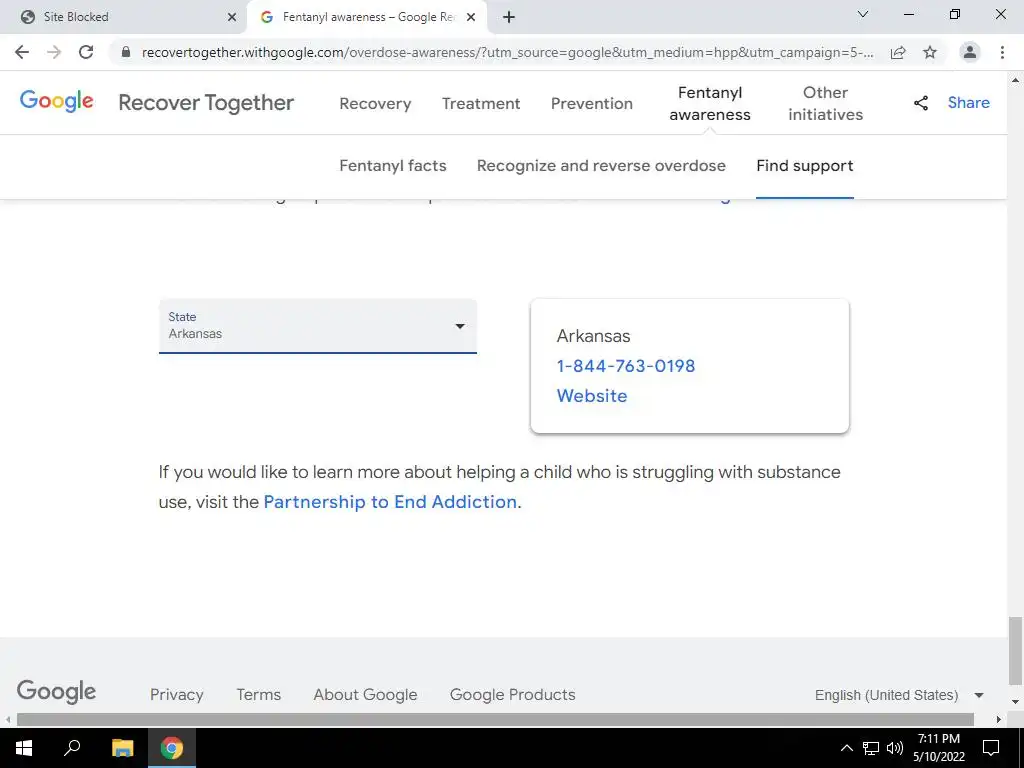Screen dimensions: 1024x768
Task: Open the State dropdown showing Arkansas
Action: [318, 326]
